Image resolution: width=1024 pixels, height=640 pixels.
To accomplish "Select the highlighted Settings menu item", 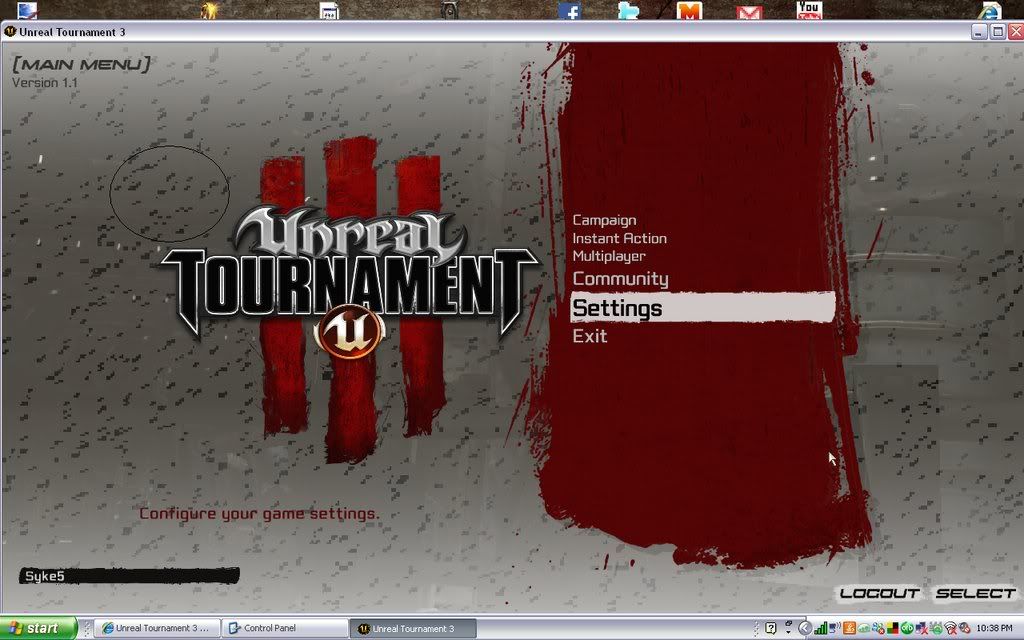I will point(703,308).
